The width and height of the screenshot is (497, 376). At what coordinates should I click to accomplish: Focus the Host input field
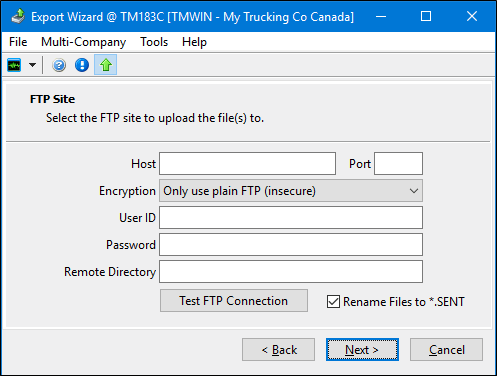coord(247,164)
